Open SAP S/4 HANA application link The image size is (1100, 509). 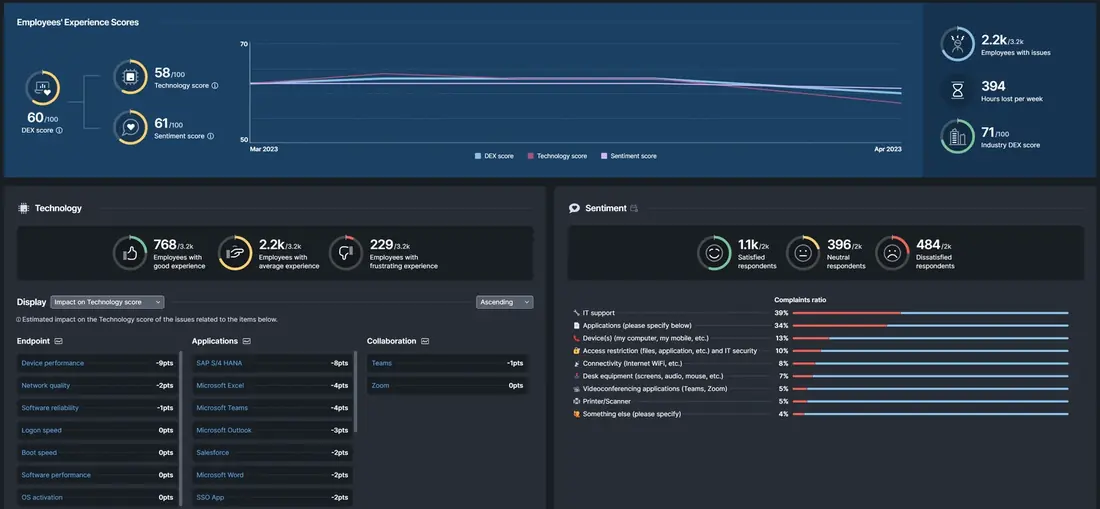coord(219,363)
